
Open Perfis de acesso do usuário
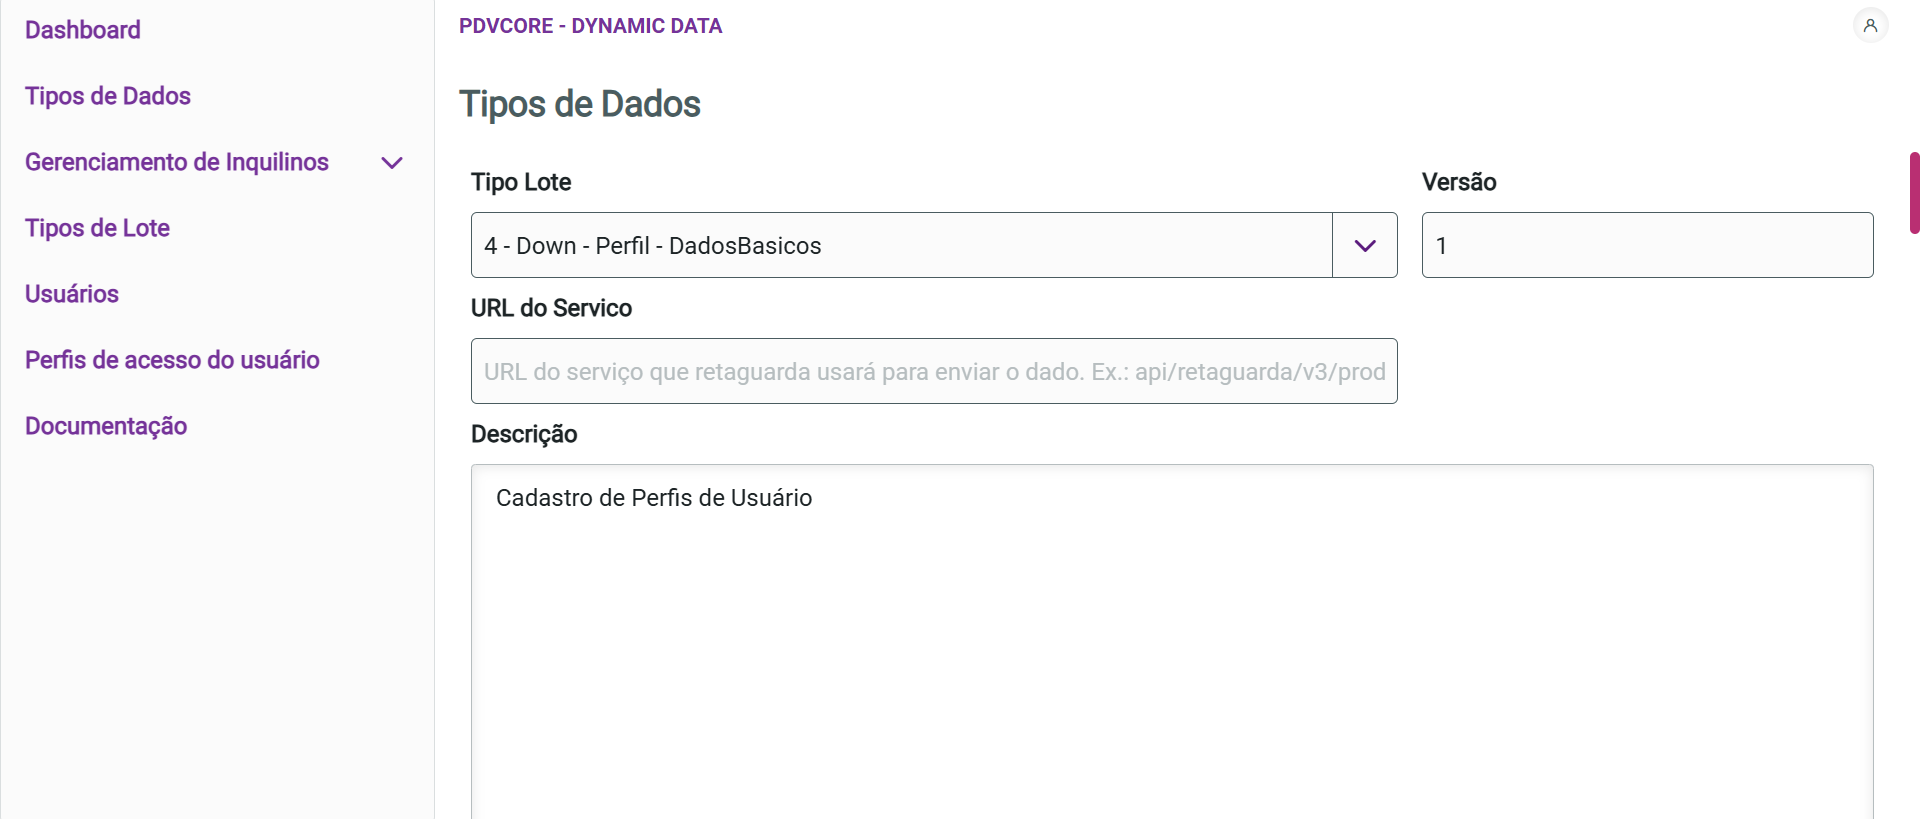click(x=172, y=360)
